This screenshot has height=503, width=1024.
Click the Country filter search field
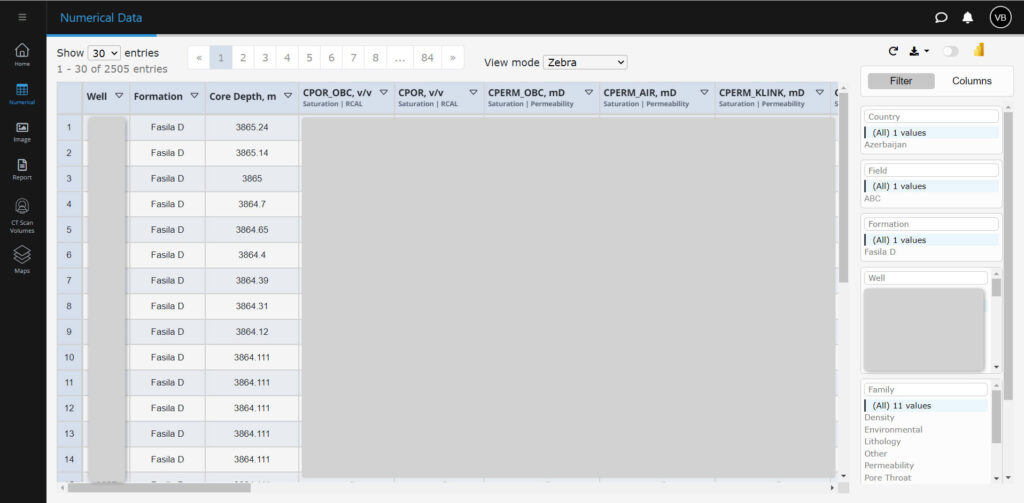click(x=931, y=117)
